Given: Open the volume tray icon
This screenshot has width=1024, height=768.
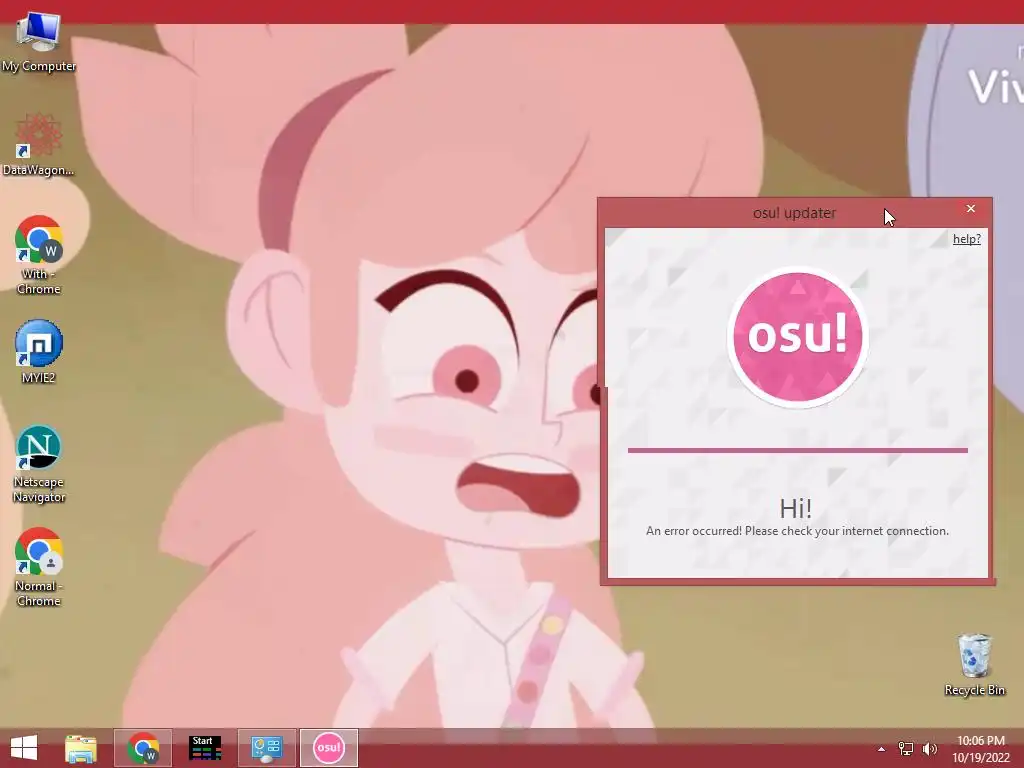Looking at the screenshot, I should 930,748.
